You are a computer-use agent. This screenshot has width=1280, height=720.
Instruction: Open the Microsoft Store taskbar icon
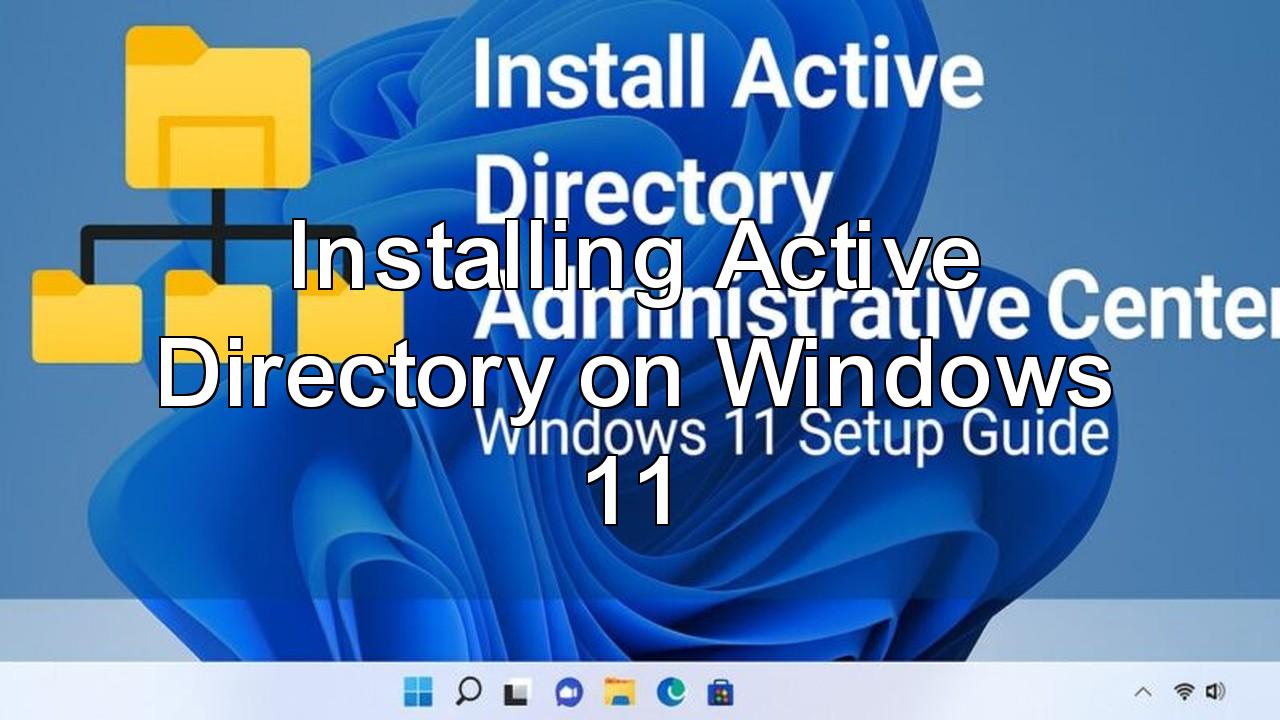(x=721, y=692)
